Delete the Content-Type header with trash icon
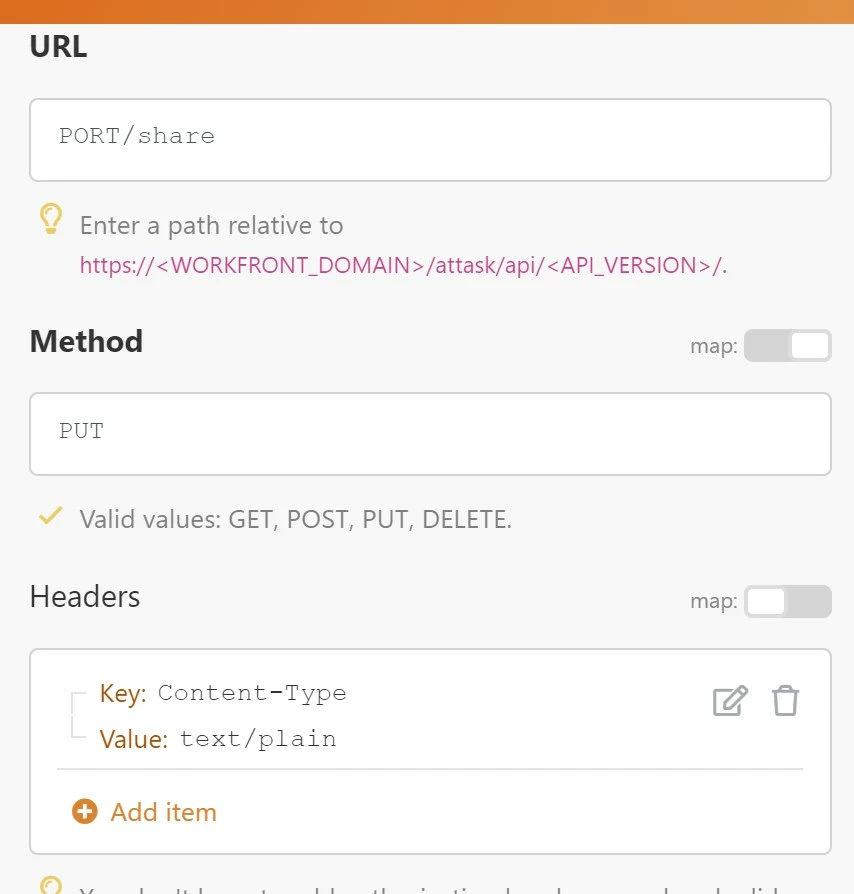Image resolution: width=854 pixels, height=894 pixels. click(x=785, y=700)
